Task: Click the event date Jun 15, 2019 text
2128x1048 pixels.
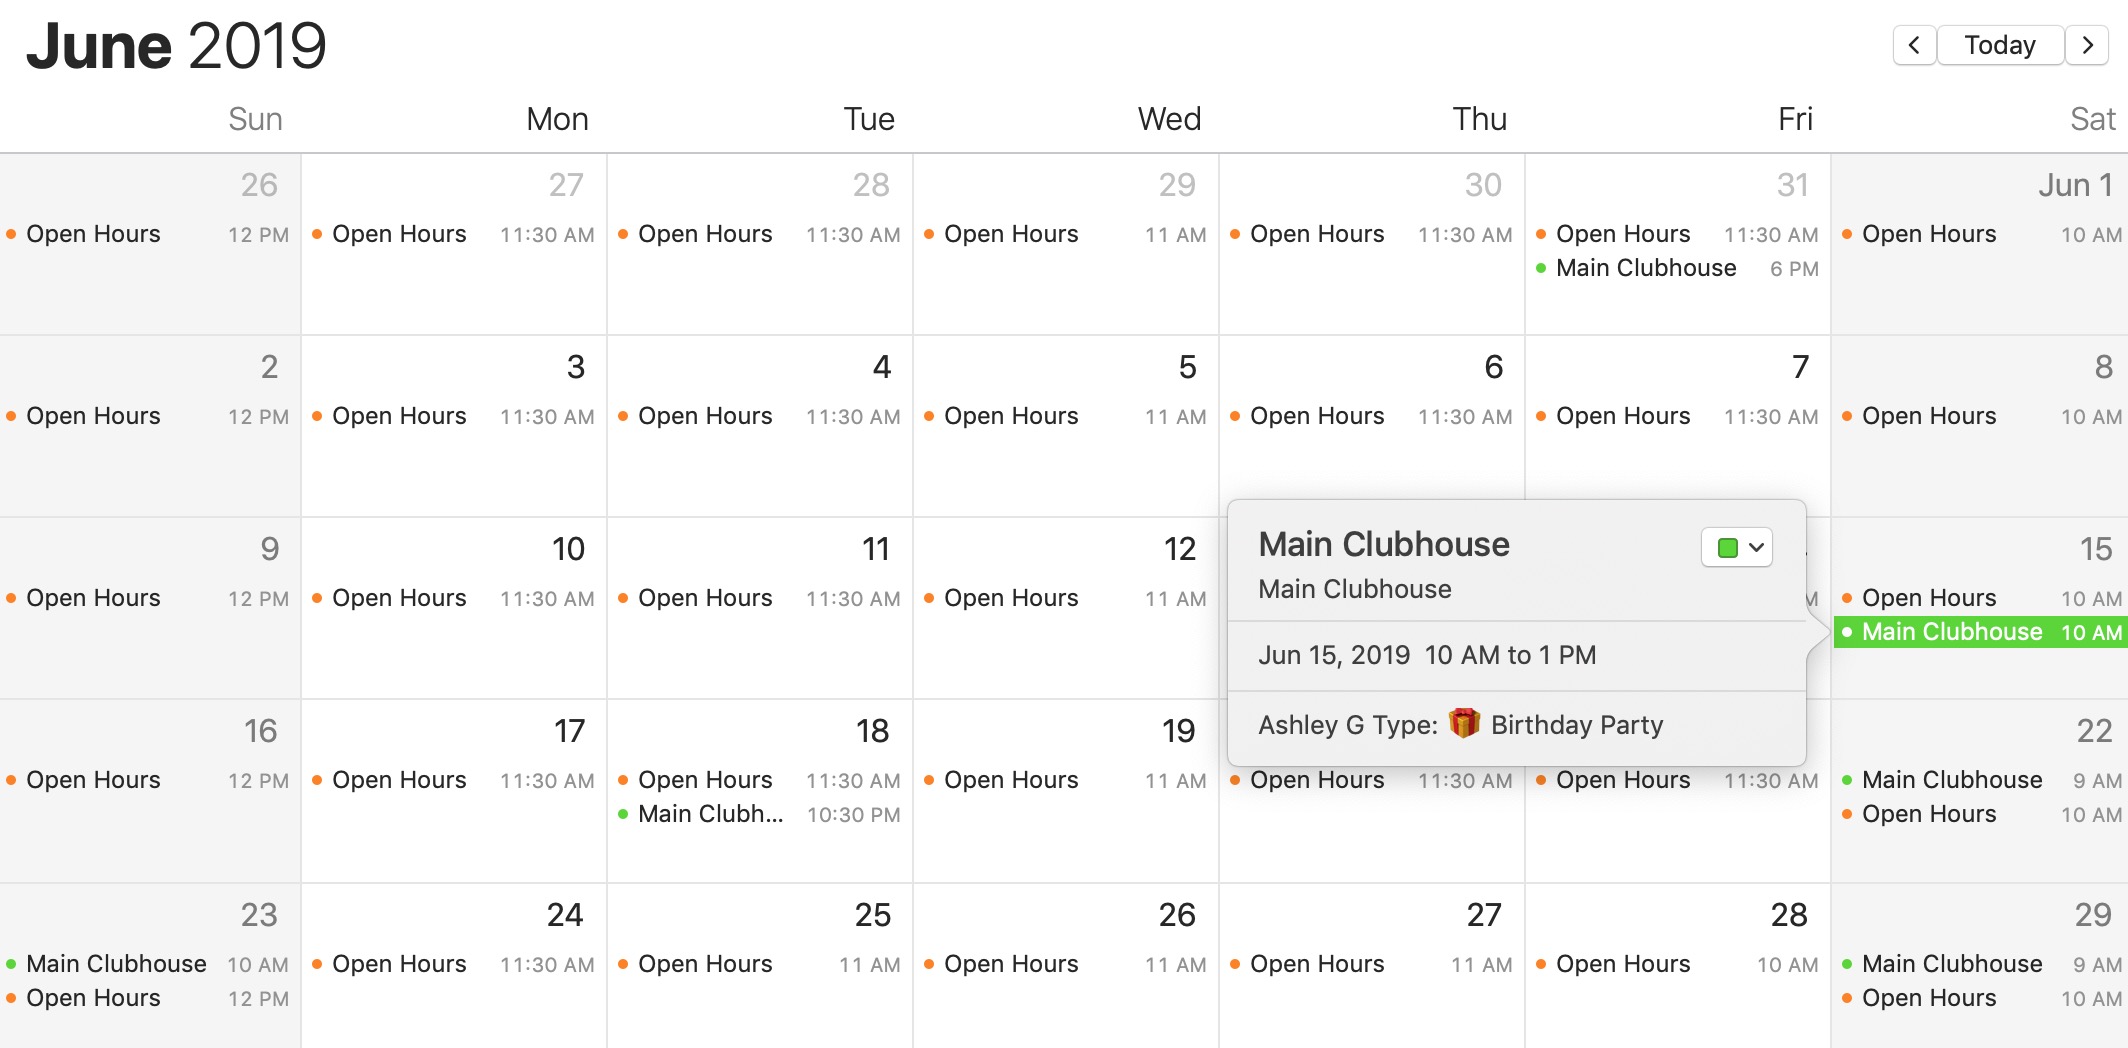Action: point(1334,655)
